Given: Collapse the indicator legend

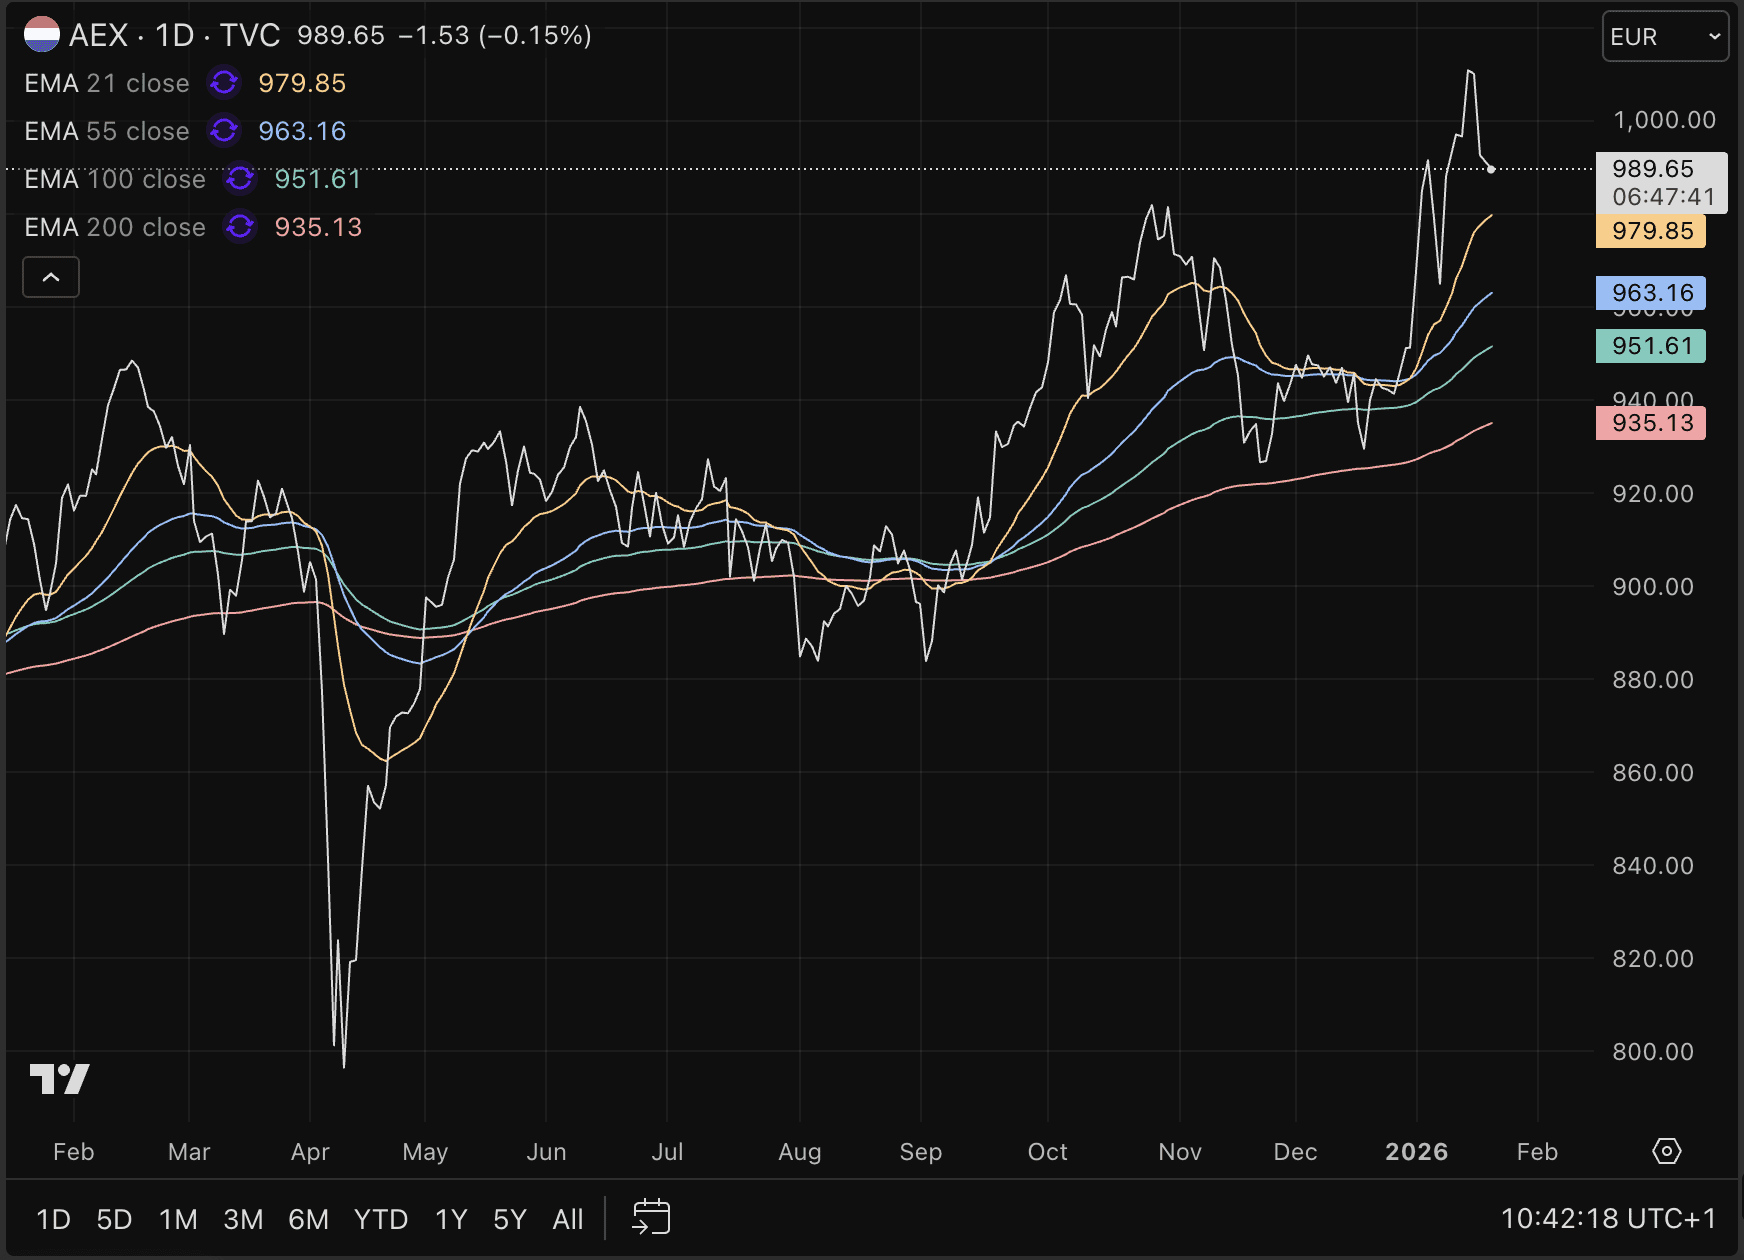Looking at the screenshot, I should (51, 277).
